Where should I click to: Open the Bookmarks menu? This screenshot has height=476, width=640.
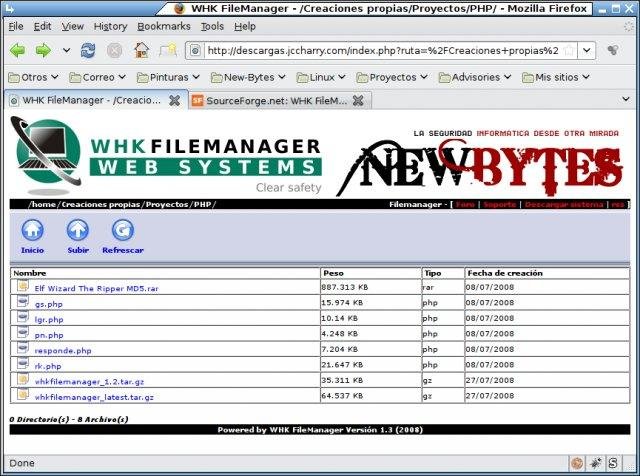pos(164,27)
